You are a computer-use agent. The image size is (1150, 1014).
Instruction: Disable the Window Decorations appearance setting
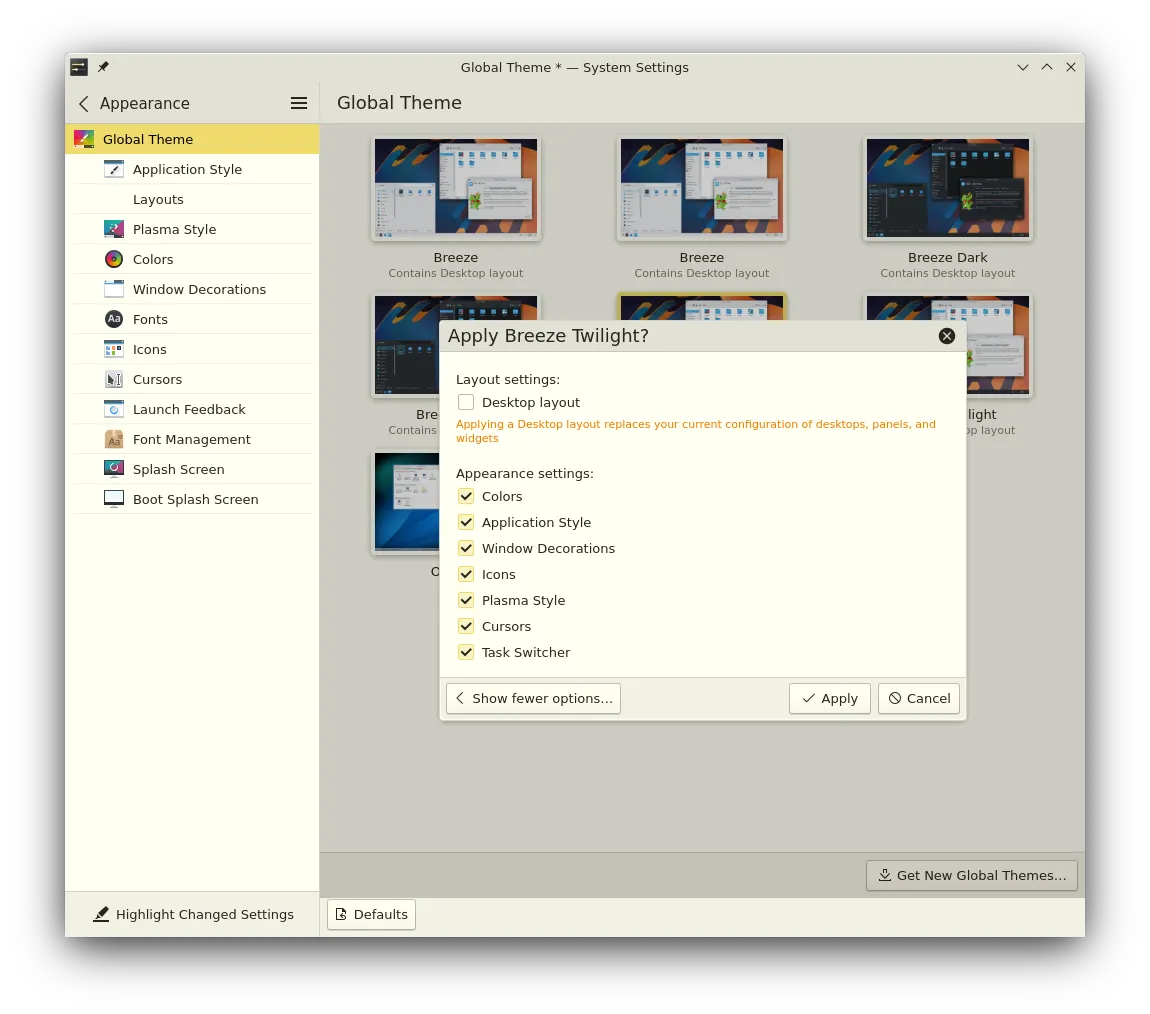[466, 547]
